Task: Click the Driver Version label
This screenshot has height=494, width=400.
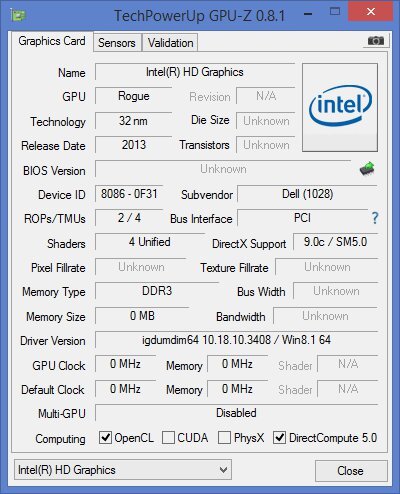Action: 53,341
